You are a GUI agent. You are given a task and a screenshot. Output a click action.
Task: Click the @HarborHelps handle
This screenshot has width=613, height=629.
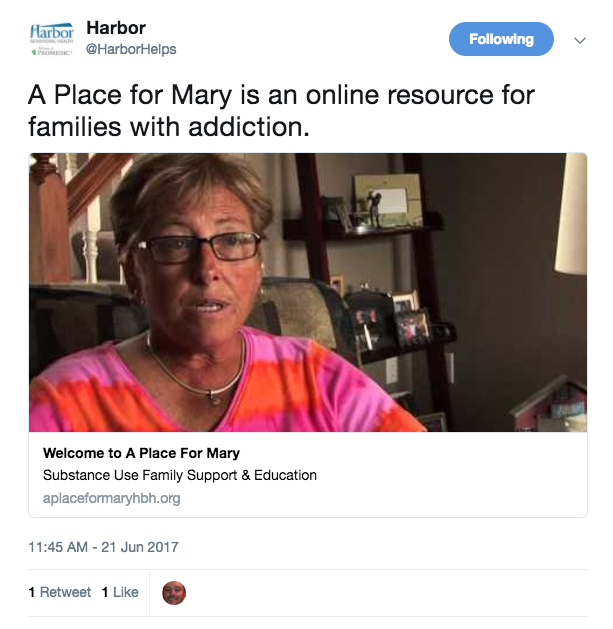pyautogui.click(x=131, y=49)
